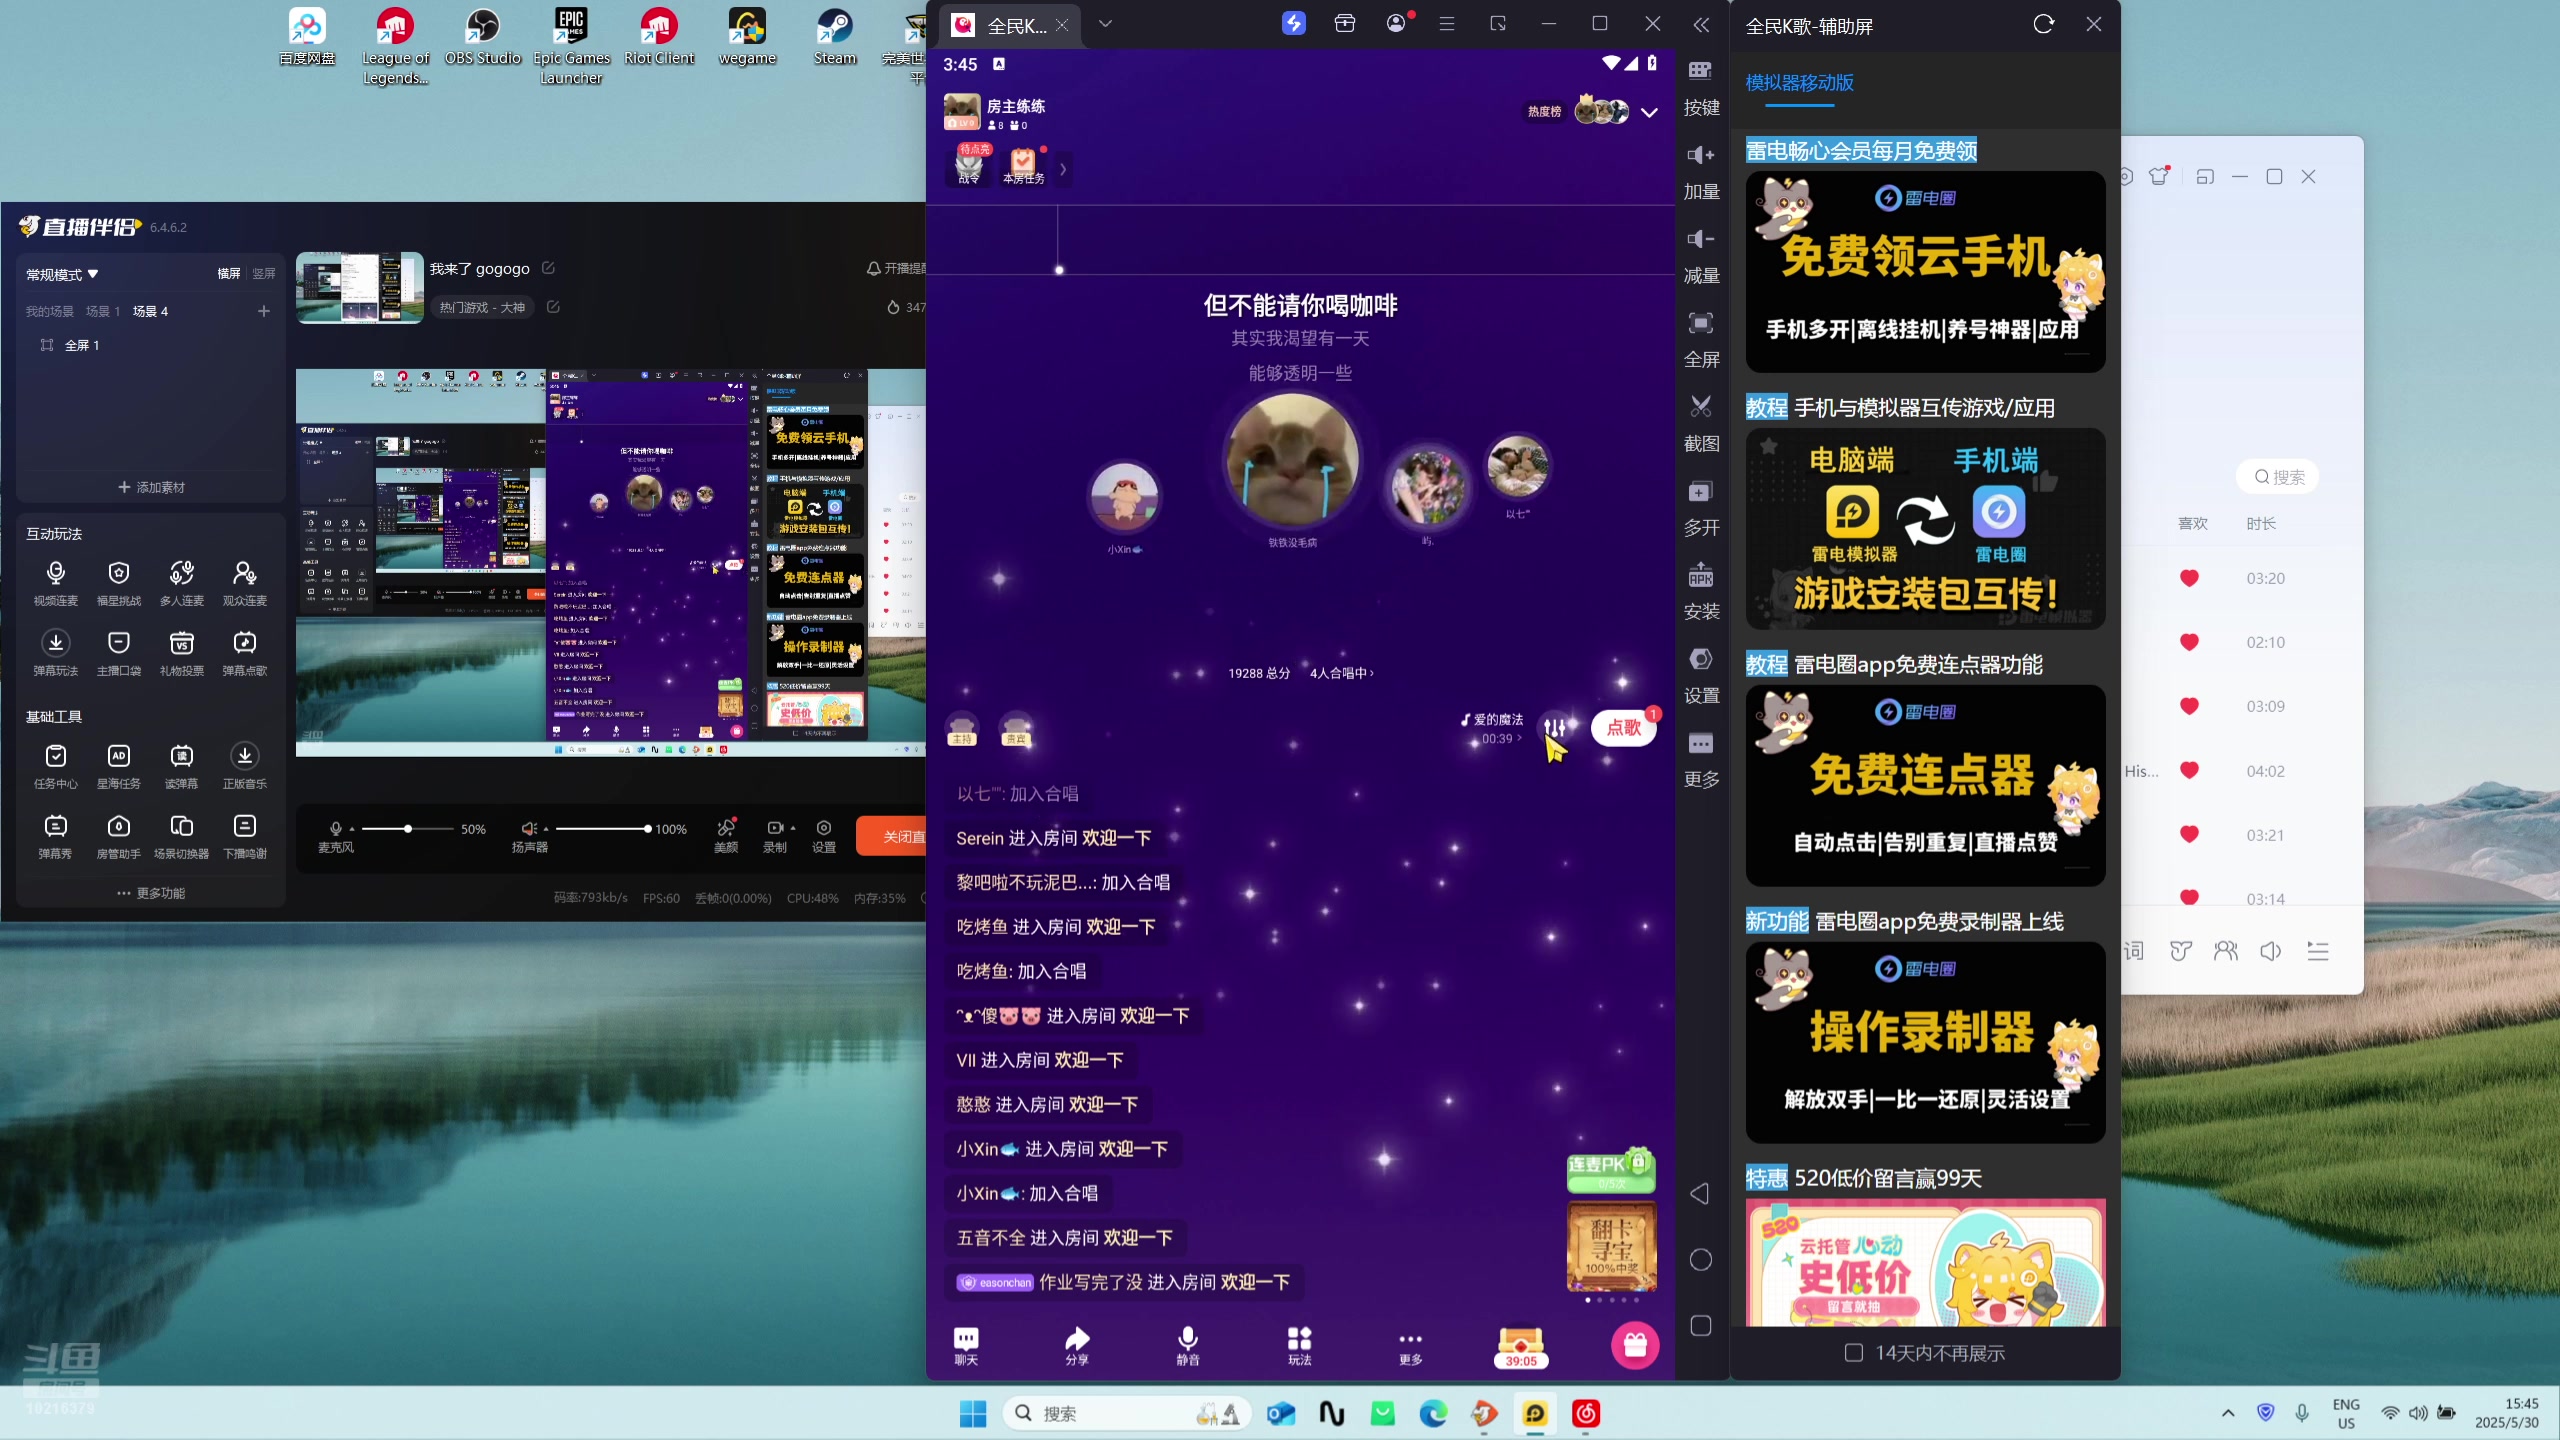Toggle heart like on 03:09 song
Screen dimensions: 2560x1440
click(x=2189, y=706)
